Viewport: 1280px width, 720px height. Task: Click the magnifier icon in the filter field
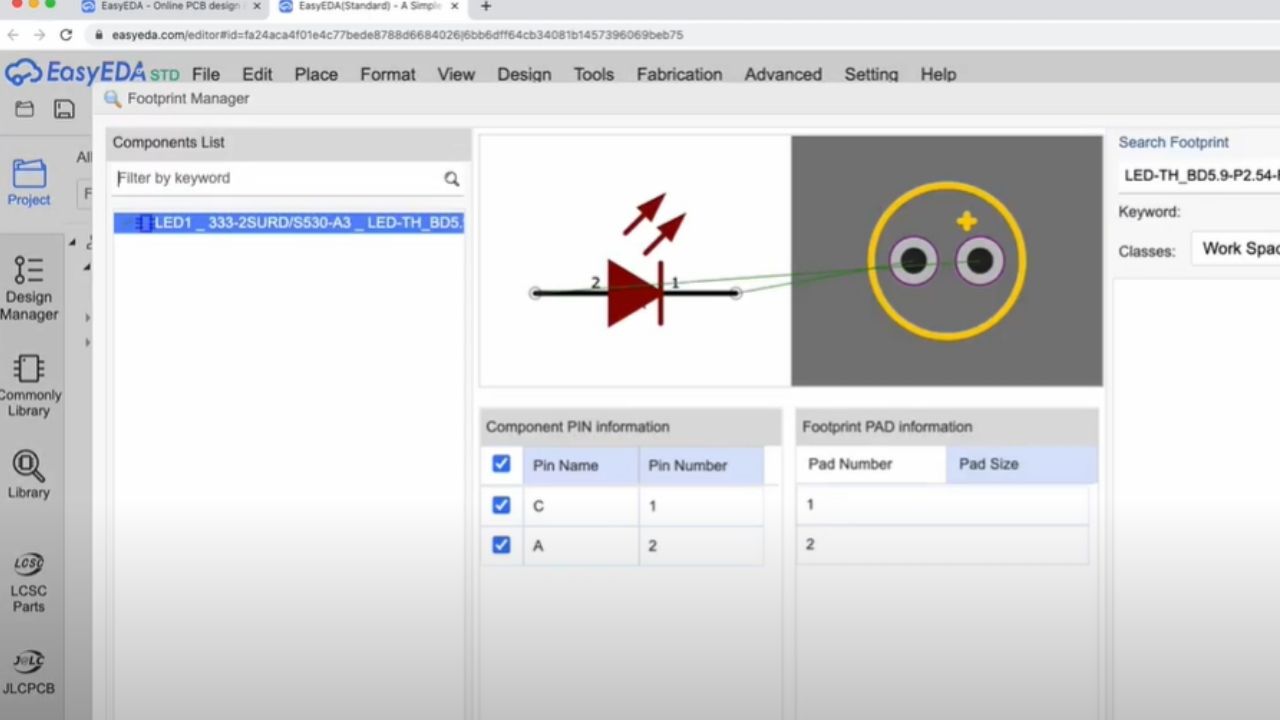[x=451, y=178]
